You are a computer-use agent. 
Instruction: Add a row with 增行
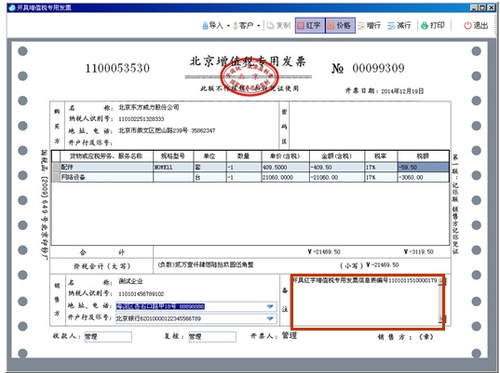click(369, 25)
